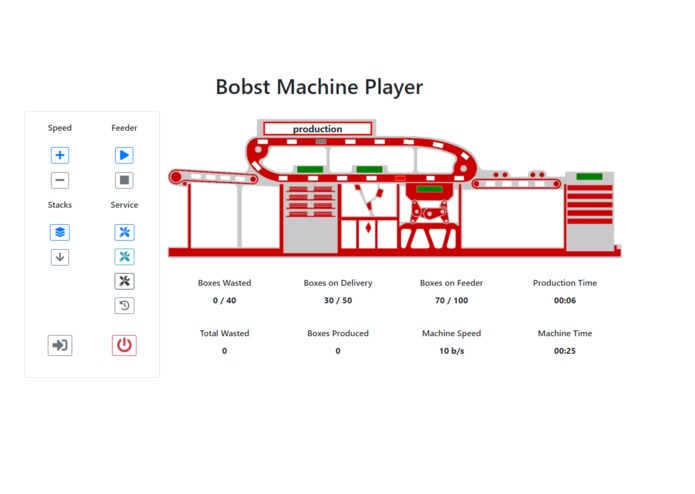Click the Boxes Wasted label
Viewport: 695px width, 494px height.
coord(224,283)
